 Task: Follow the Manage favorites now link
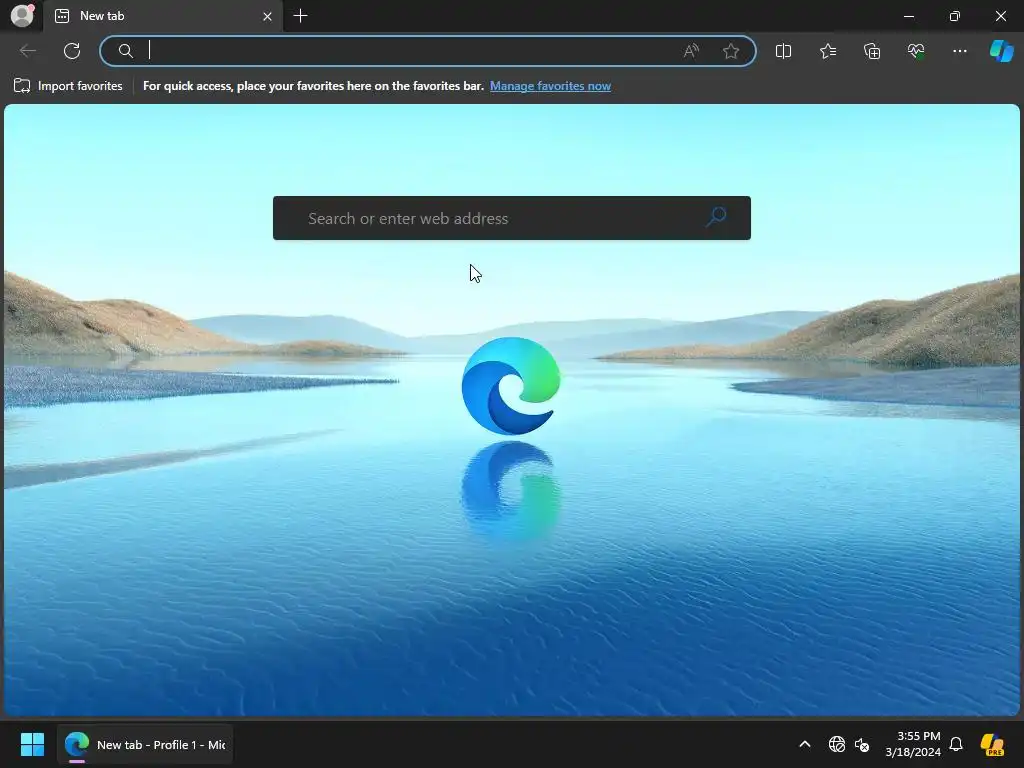tap(551, 86)
